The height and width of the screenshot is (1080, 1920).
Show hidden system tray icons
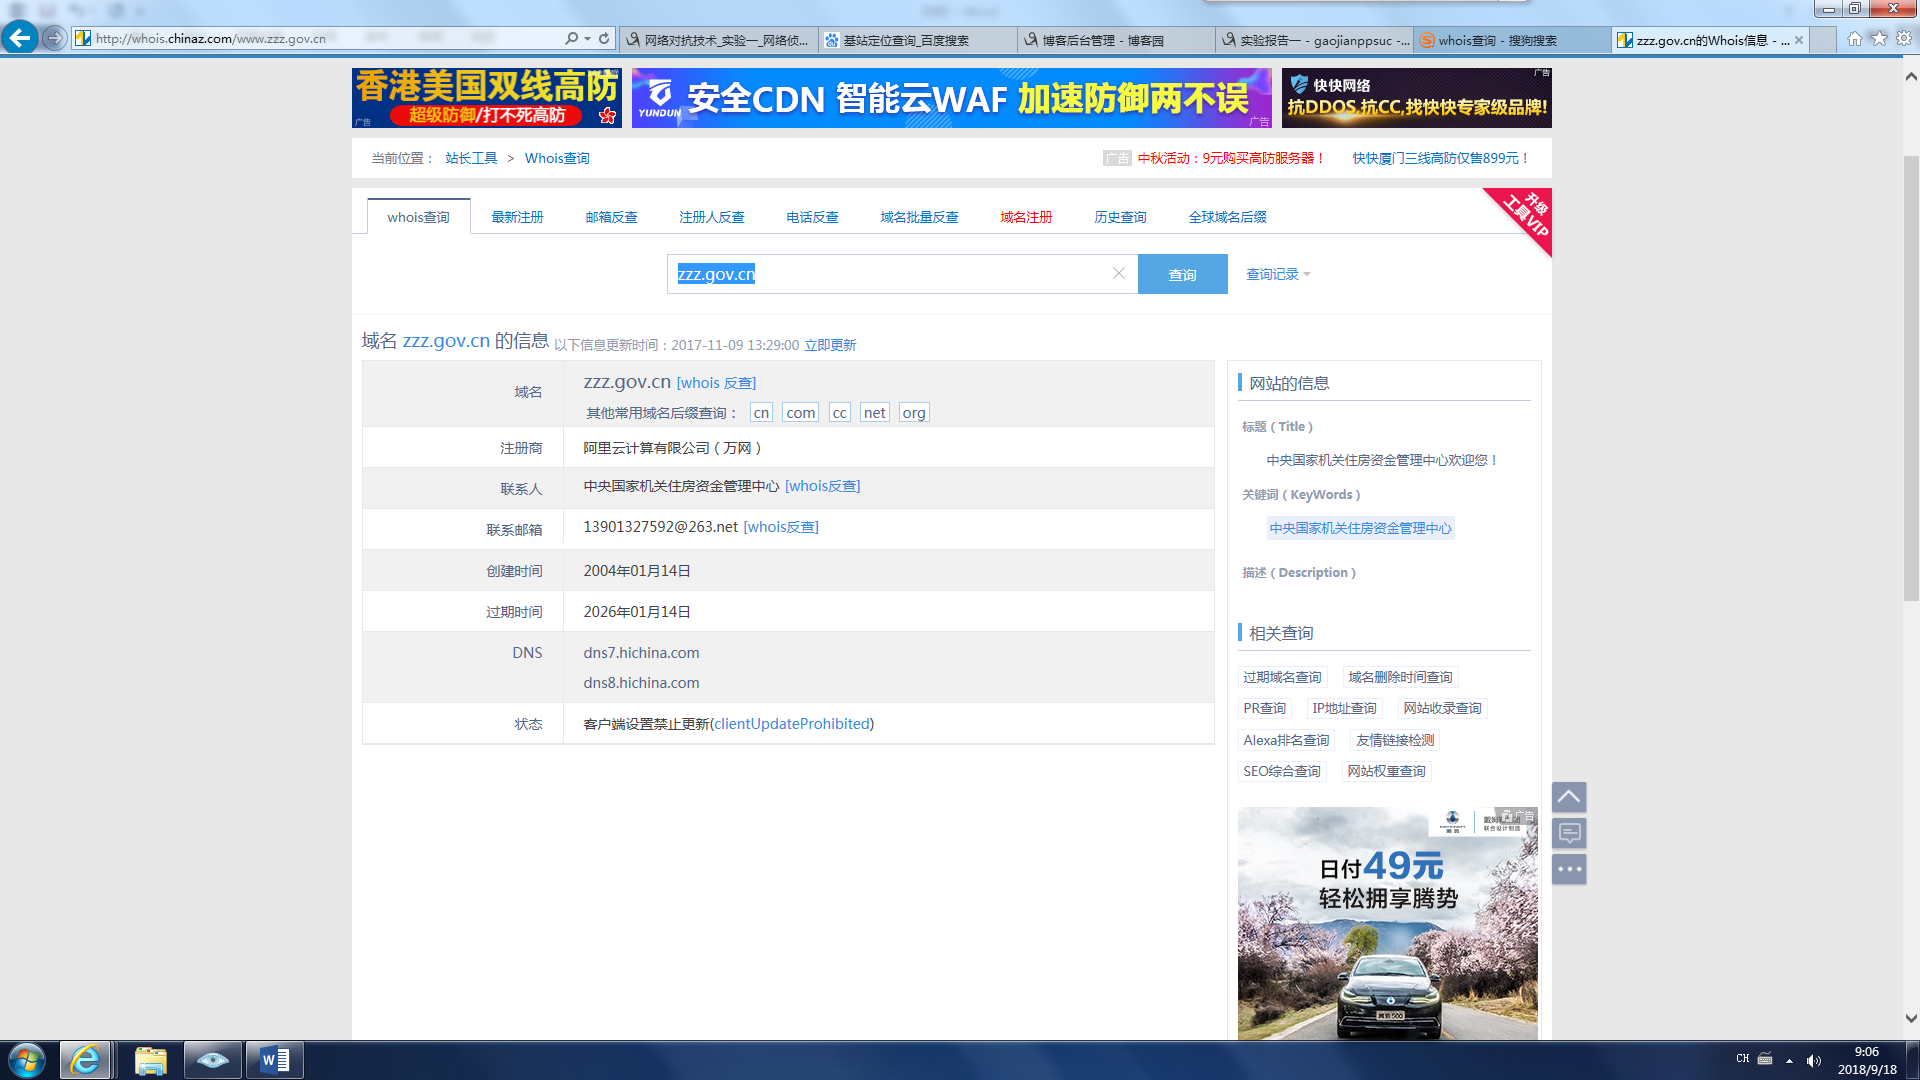click(1789, 1060)
